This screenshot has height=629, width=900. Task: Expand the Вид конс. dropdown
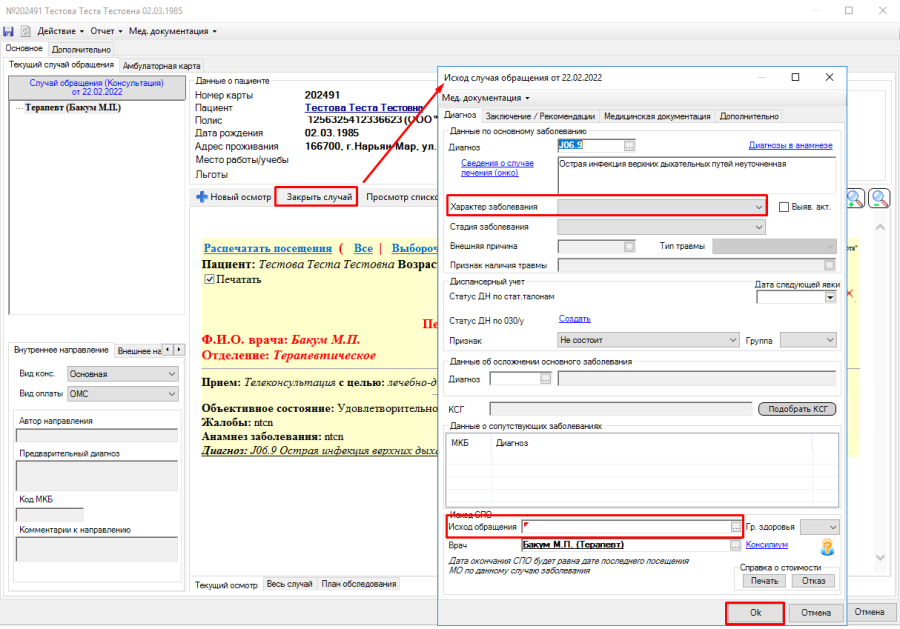(x=172, y=374)
